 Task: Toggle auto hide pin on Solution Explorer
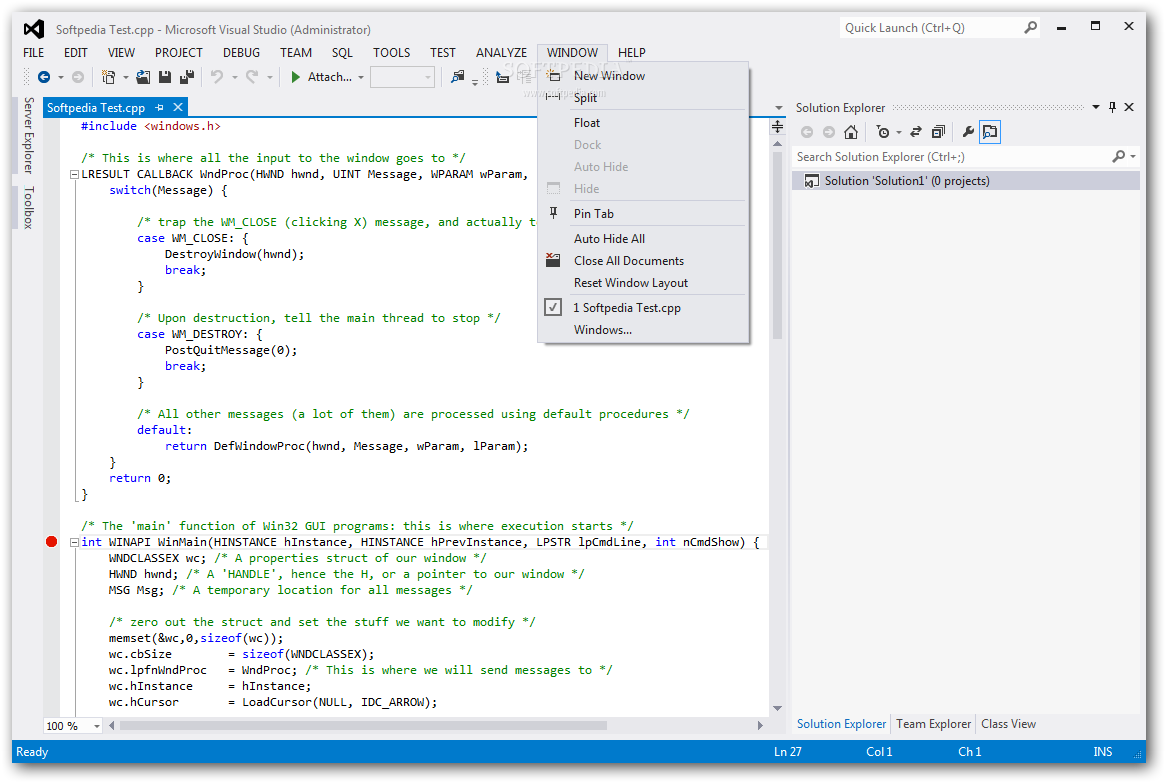click(1112, 107)
